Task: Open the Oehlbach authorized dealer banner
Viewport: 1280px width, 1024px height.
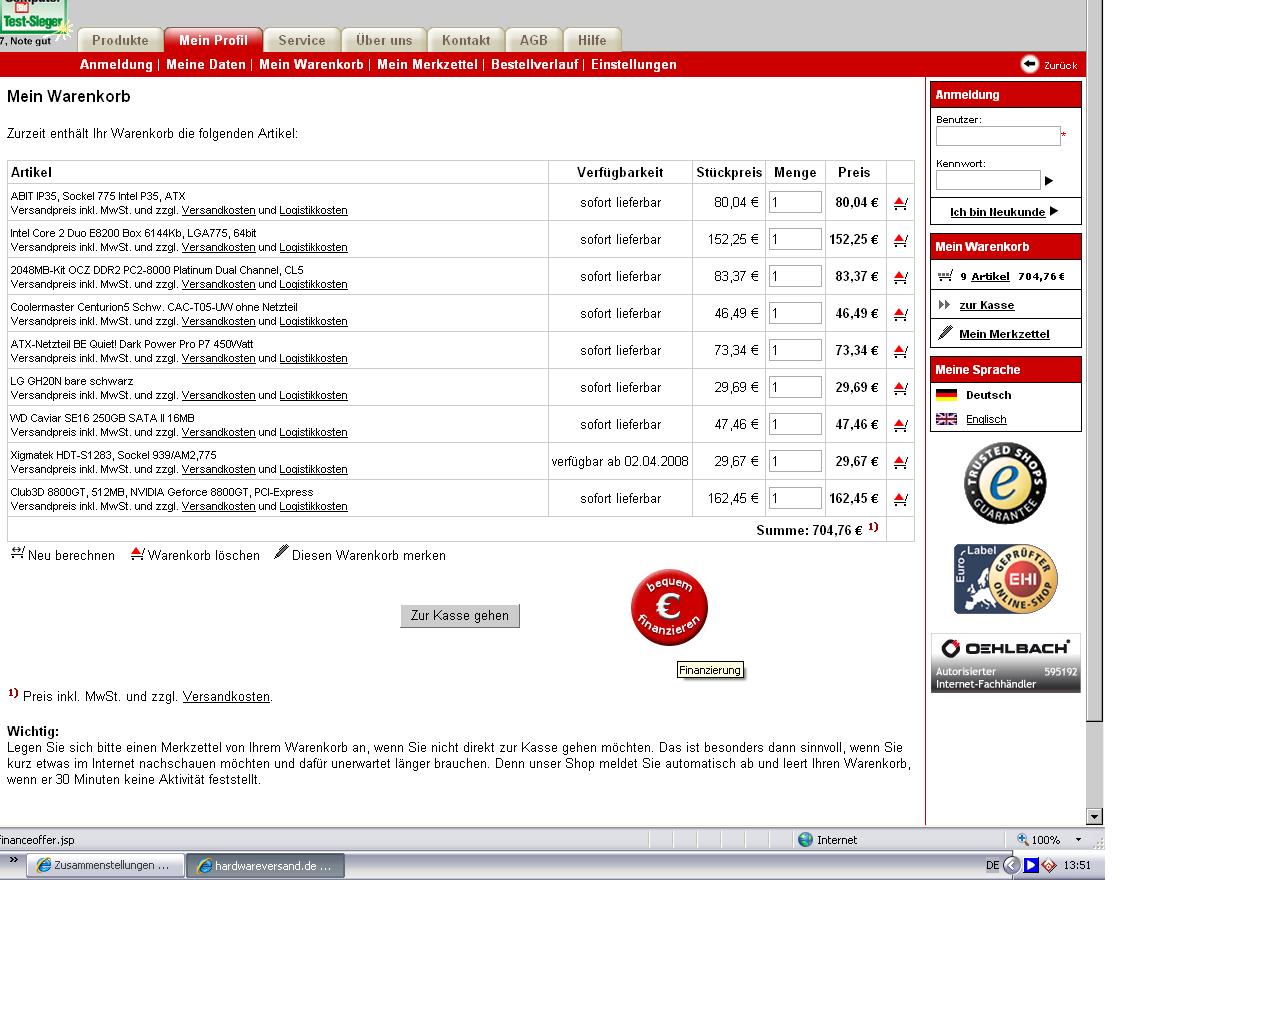Action: click(1006, 663)
